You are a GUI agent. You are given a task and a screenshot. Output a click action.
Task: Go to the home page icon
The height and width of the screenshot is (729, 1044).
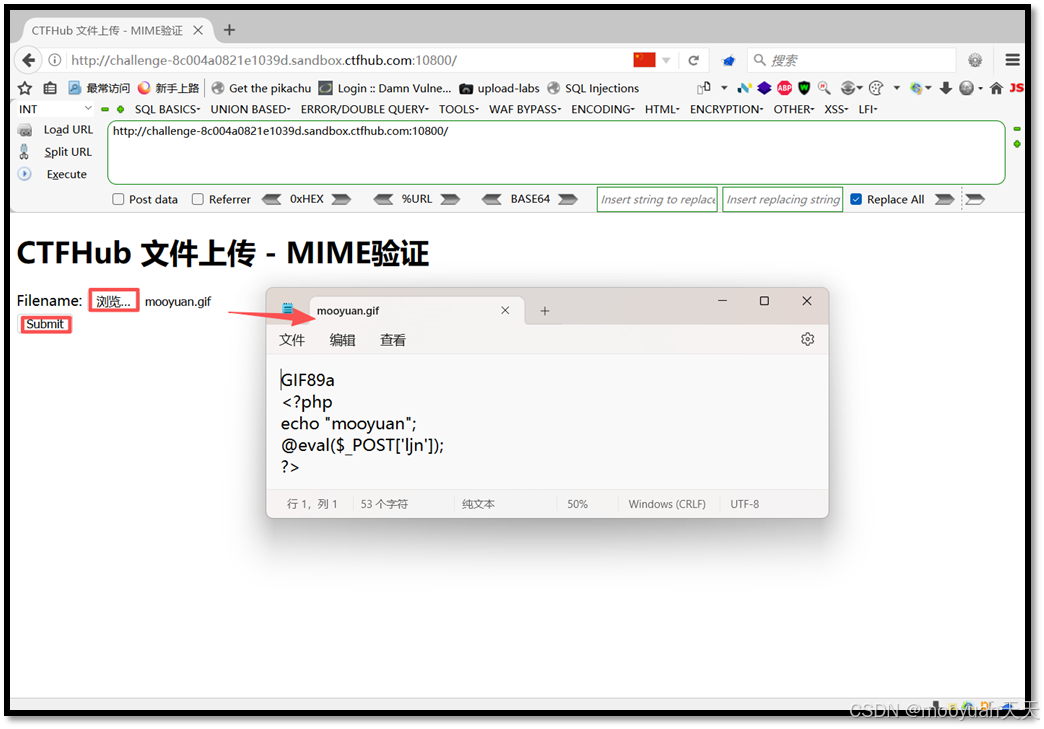(x=996, y=88)
